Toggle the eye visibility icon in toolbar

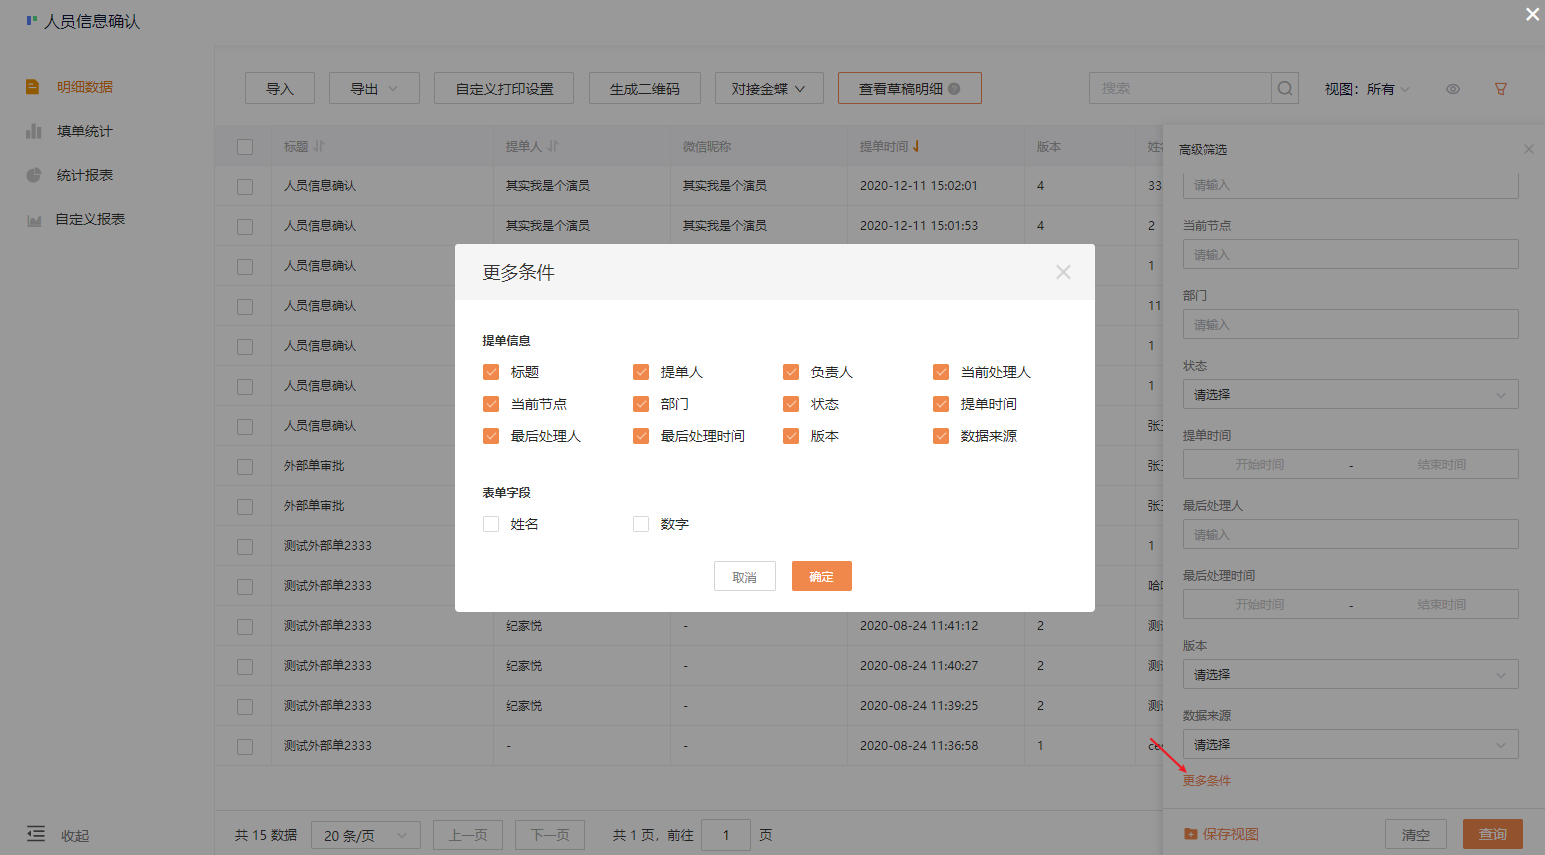tap(1453, 89)
